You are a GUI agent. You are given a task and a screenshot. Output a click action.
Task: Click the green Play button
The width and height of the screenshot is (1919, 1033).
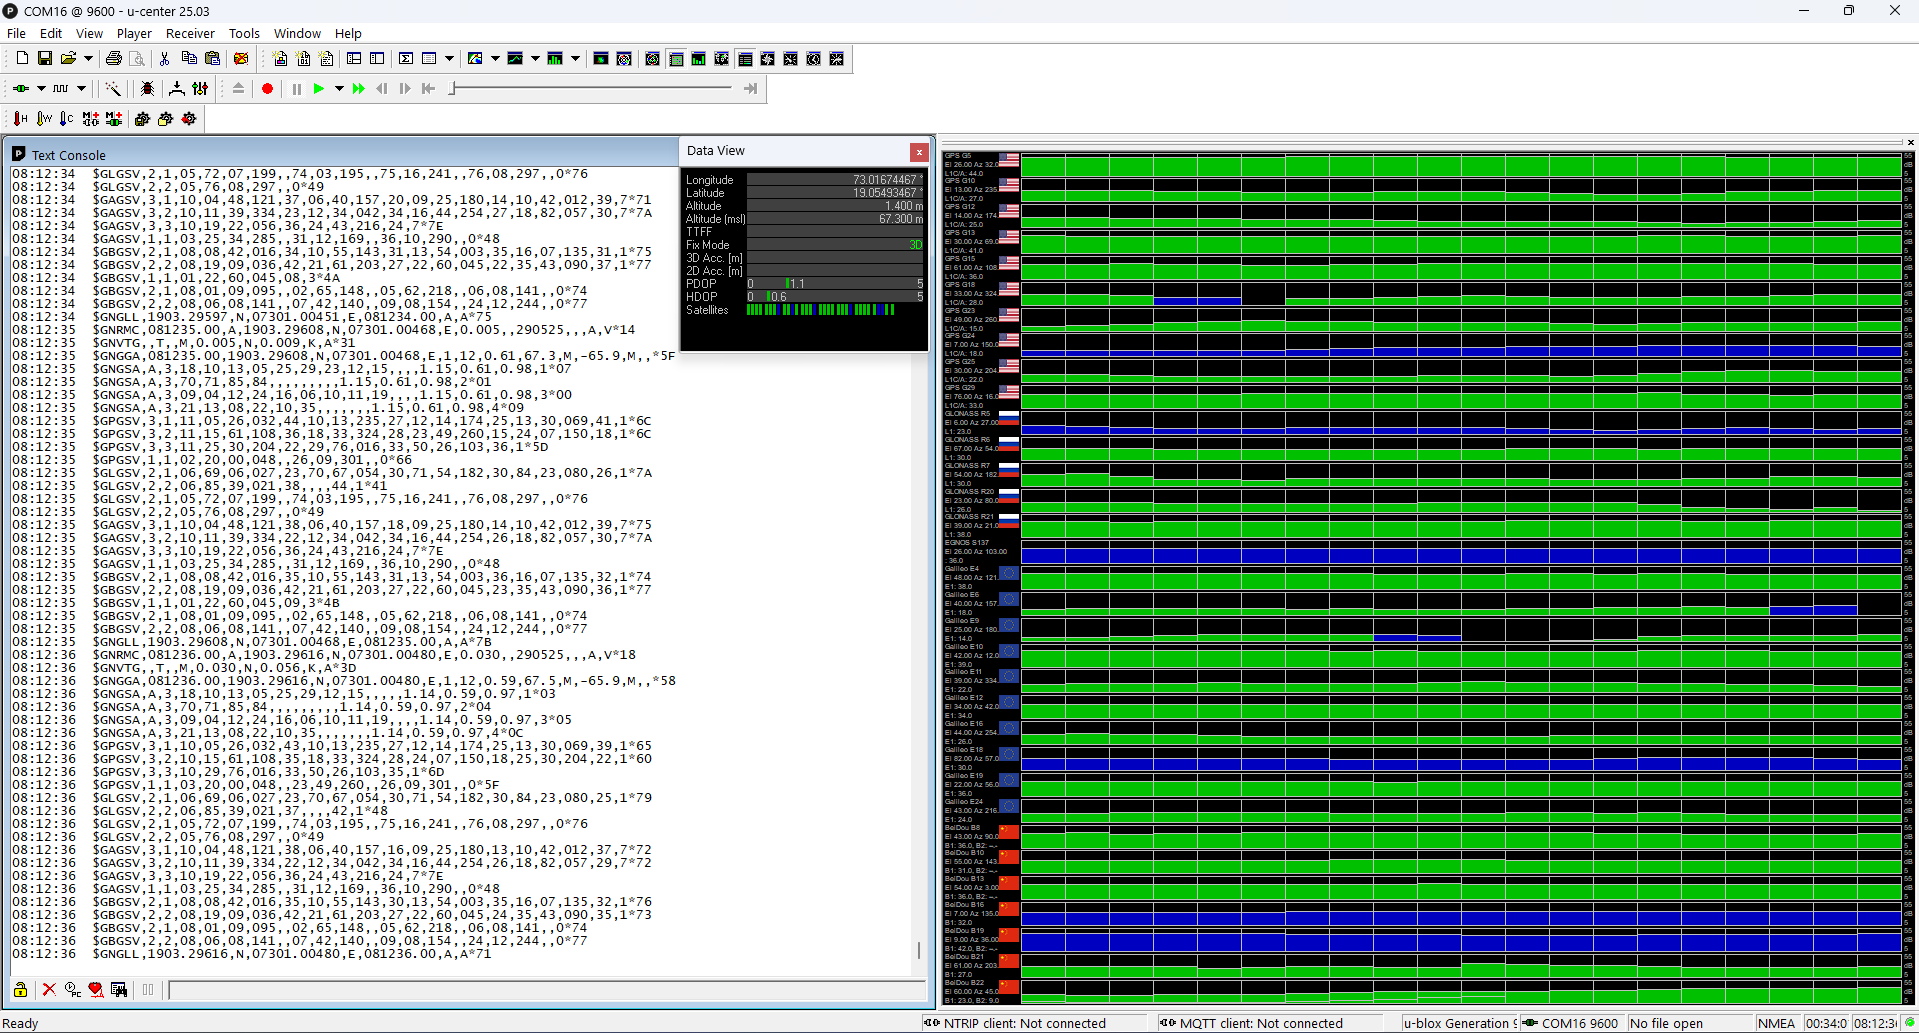(318, 89)
